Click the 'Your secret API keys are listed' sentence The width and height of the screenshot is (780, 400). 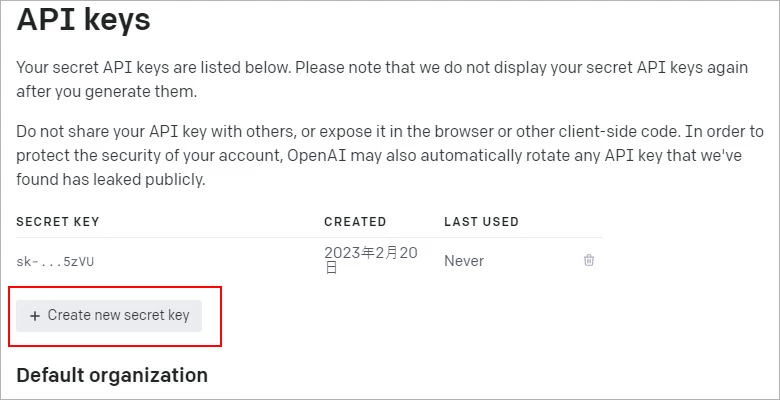pyautogui.click(x=150, y=69)
